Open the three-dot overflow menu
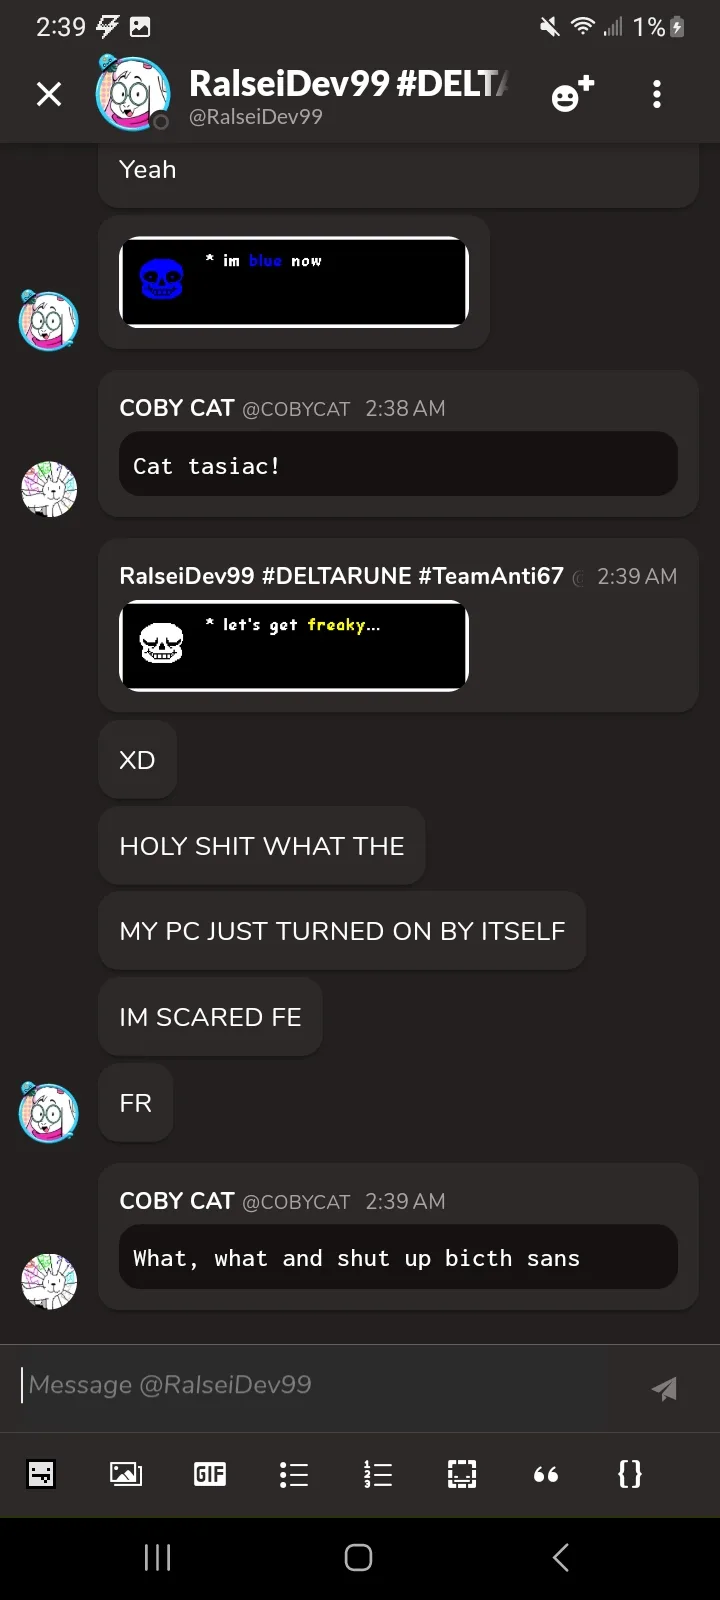Image resolution: width=720 pixels, height=1600 pixels. click(657, 94)
